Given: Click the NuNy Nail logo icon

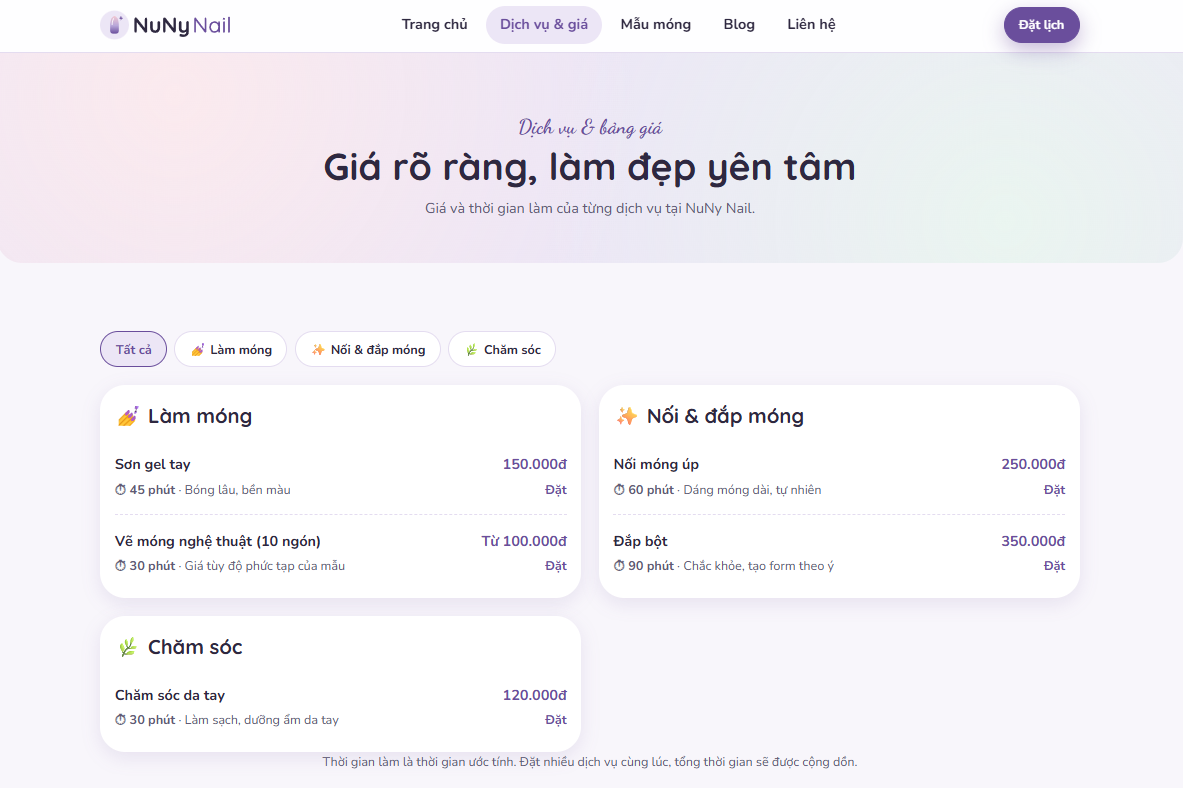Looking at the screenshot, I should click(x=114, y=25).
